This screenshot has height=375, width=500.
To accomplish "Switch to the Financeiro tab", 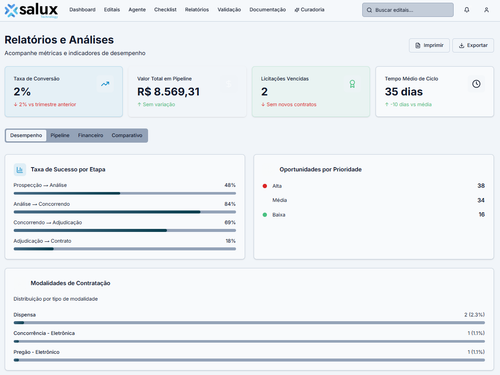I will tap(90, 135).
